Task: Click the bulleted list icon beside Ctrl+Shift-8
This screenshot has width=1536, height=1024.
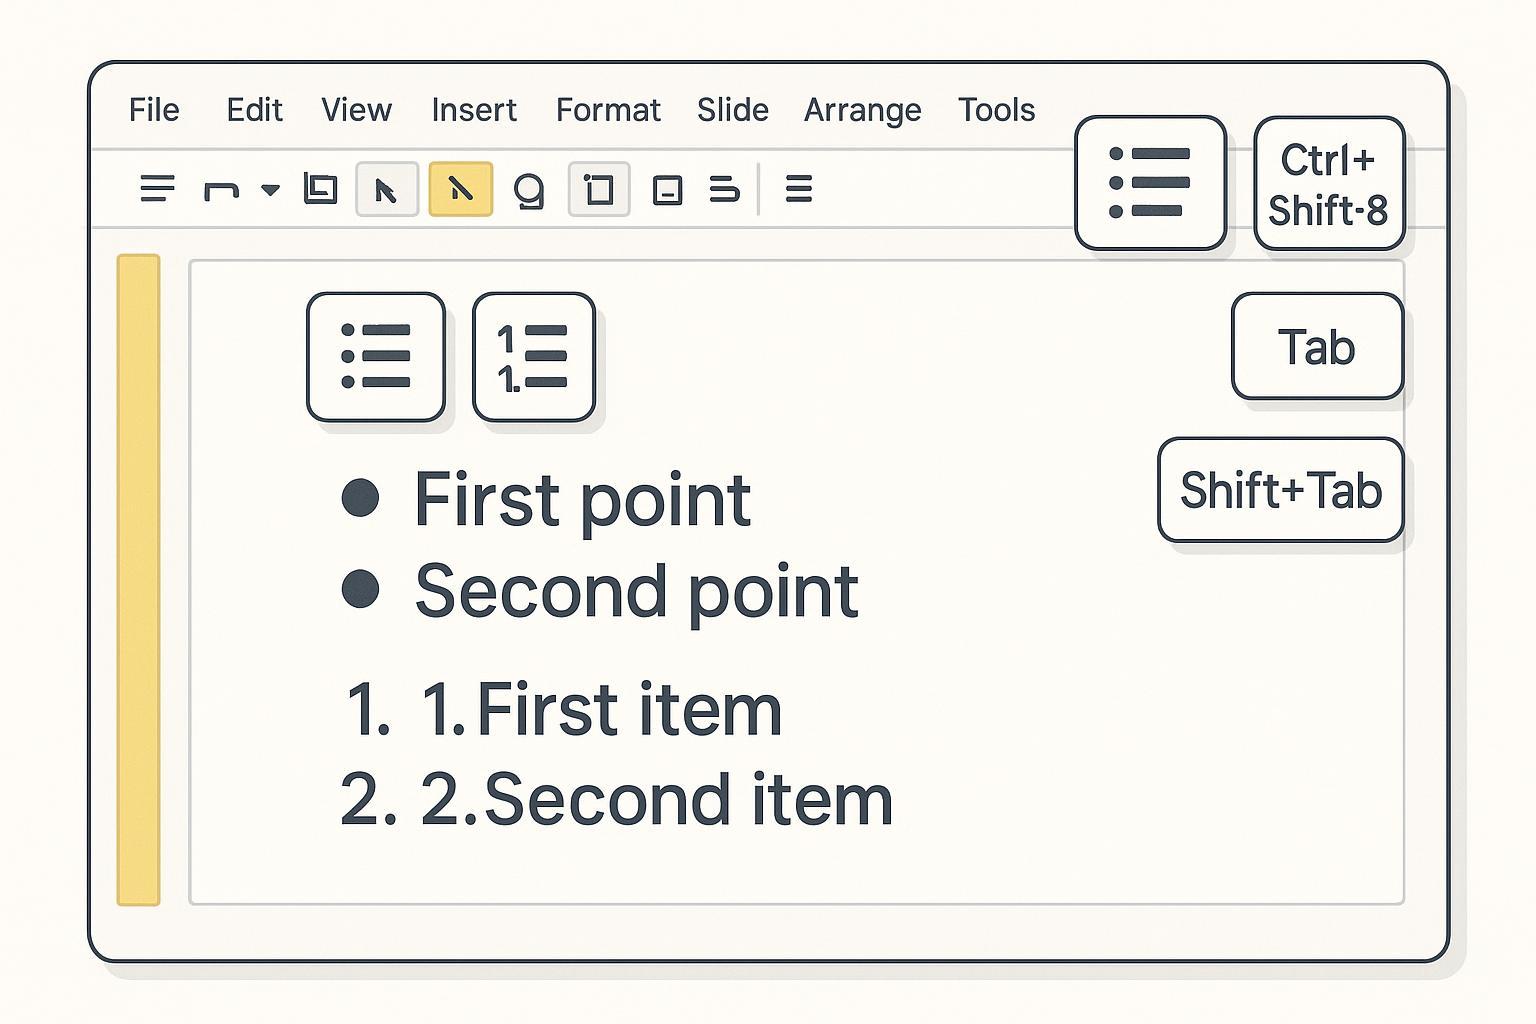Action: tap(1150, 182)
